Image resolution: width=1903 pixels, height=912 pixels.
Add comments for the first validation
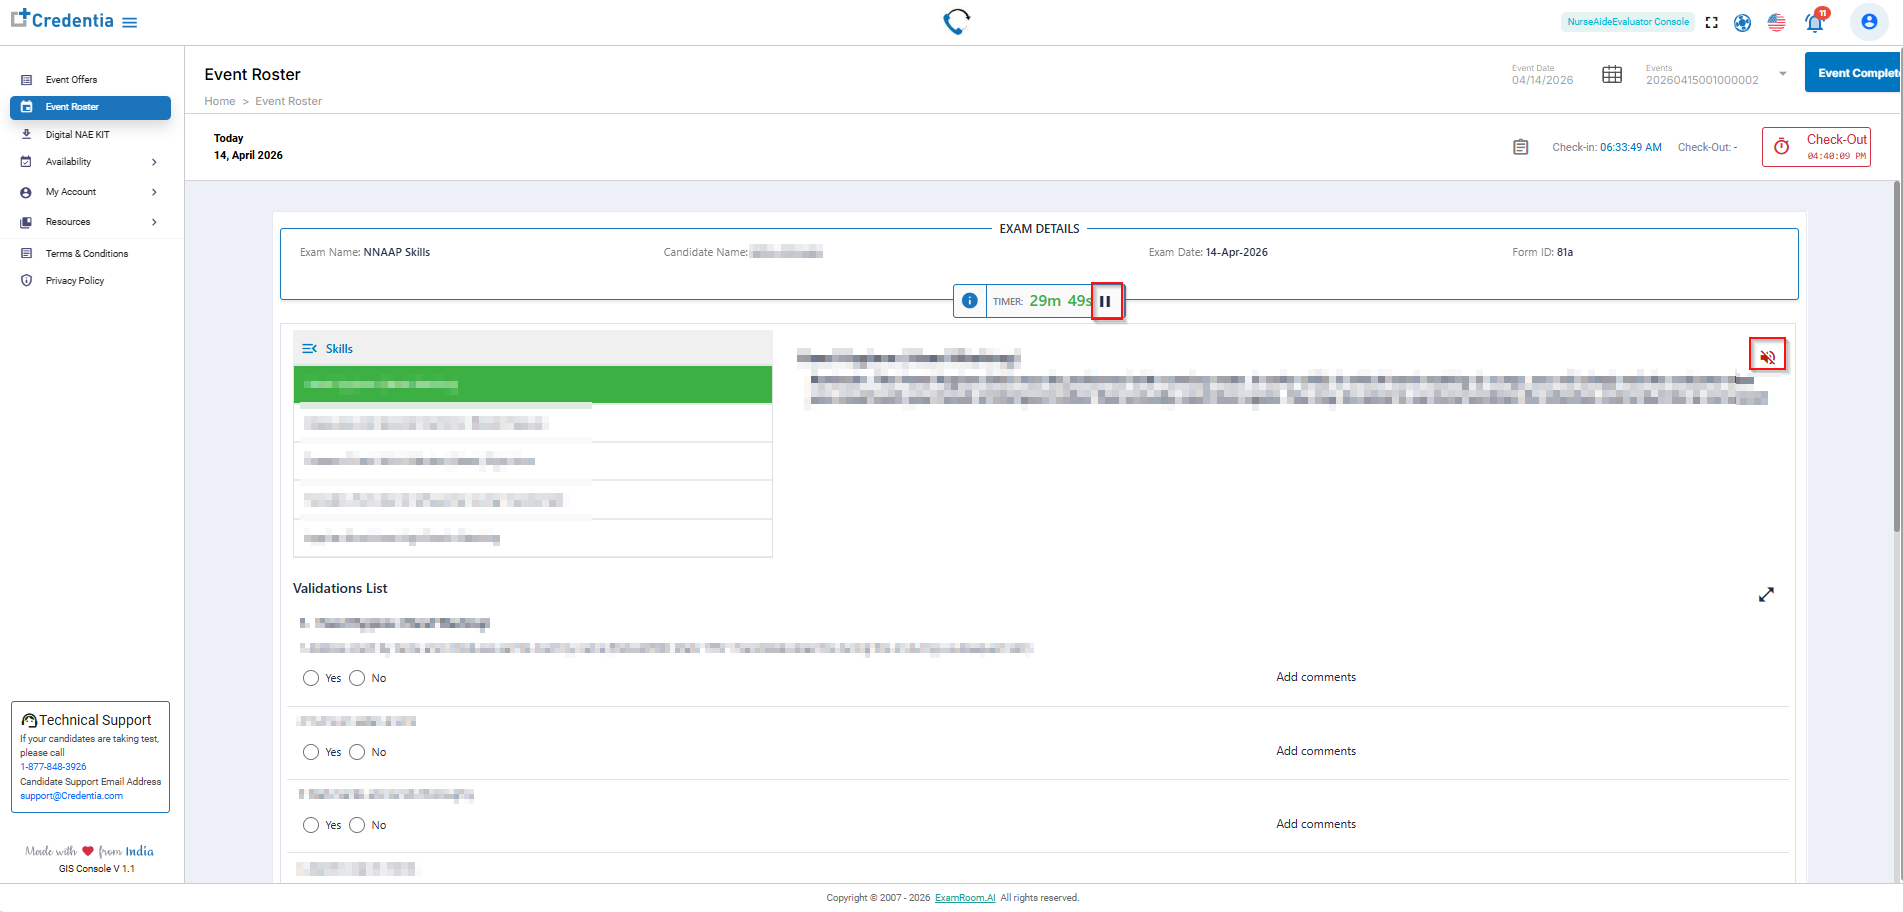1315,677
